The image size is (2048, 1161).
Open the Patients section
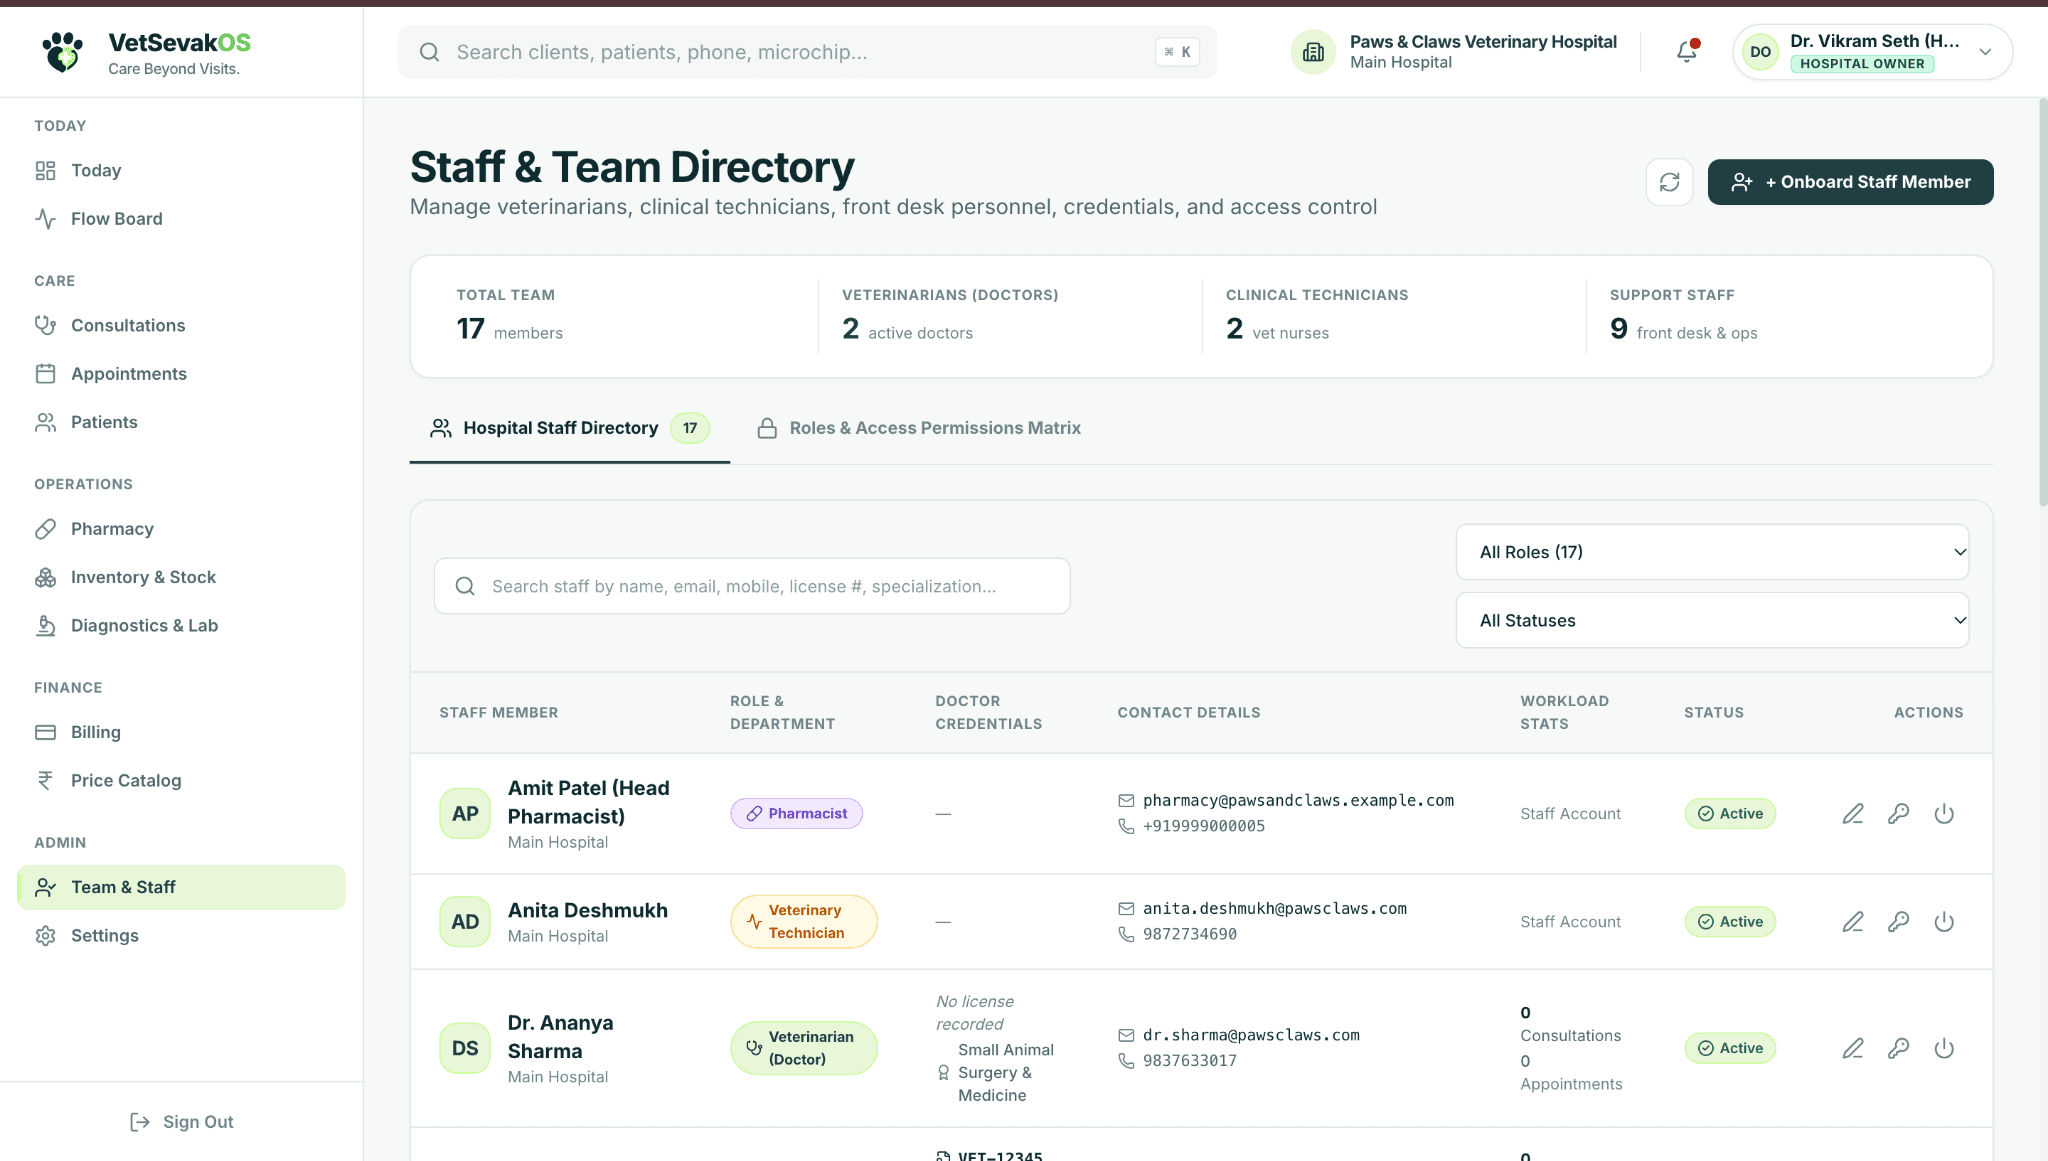pos(181,422)
